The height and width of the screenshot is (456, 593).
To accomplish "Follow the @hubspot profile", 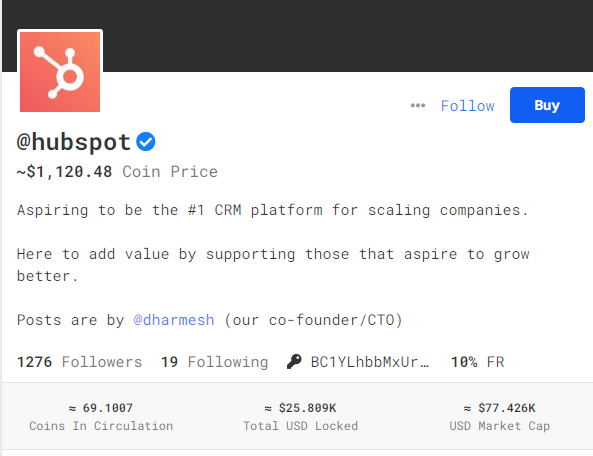I will (x=468, y=105).
